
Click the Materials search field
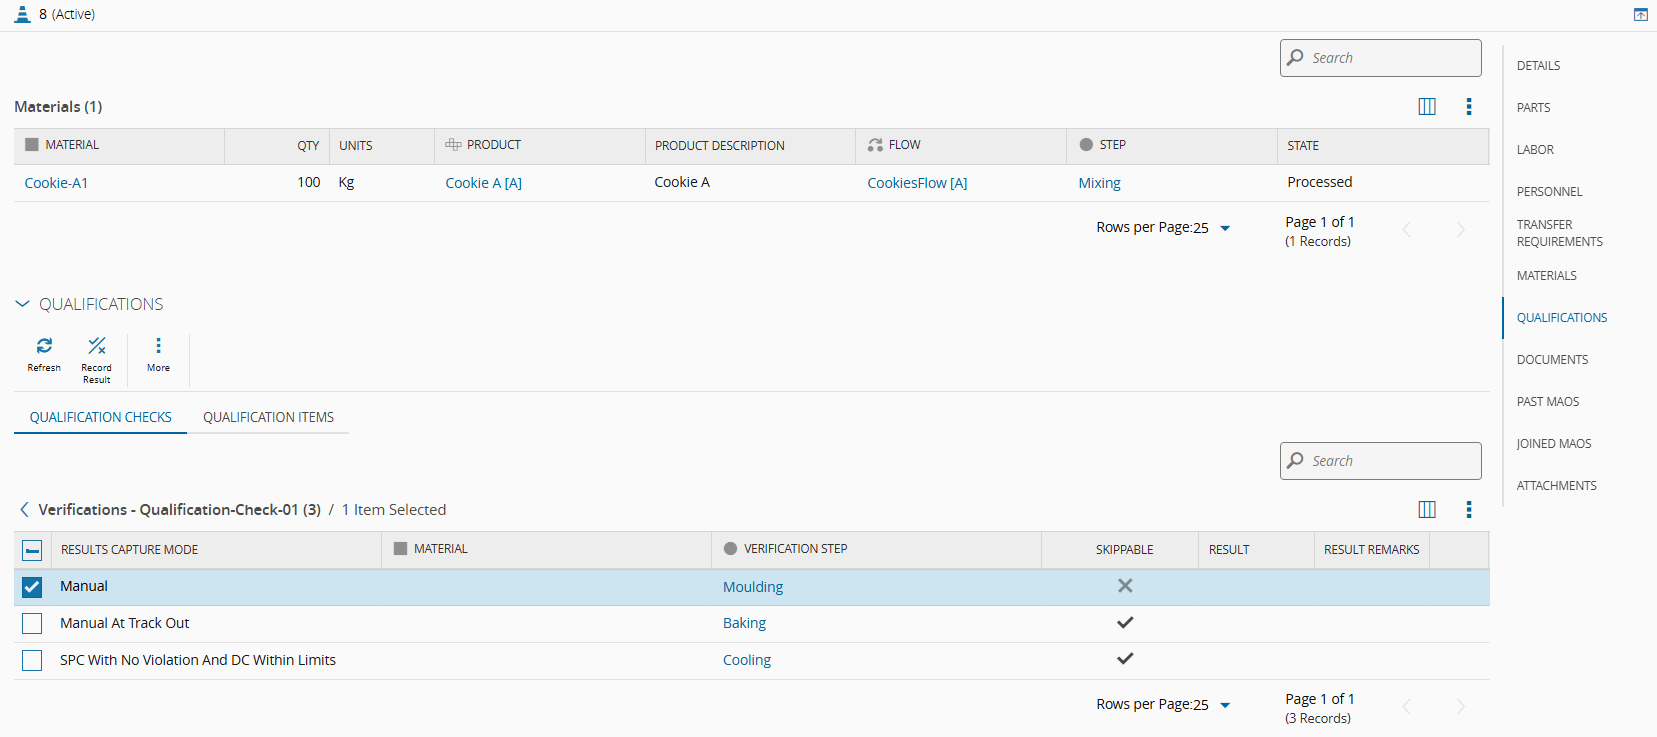pyautogui.click(x=1390, y=58)
